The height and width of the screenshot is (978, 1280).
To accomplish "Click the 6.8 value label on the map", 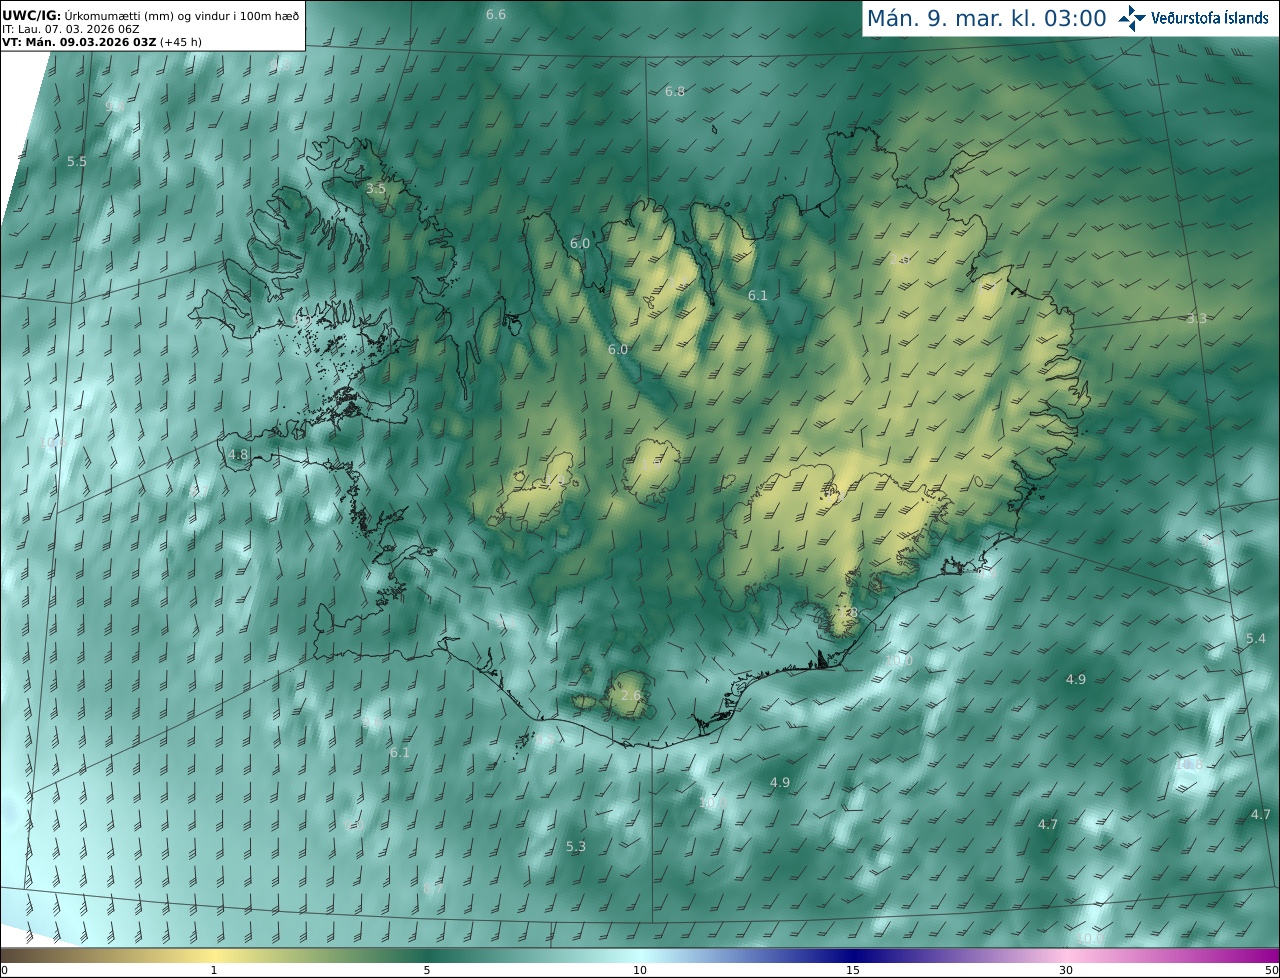I will pyautogui.click(x=675, y=91).
